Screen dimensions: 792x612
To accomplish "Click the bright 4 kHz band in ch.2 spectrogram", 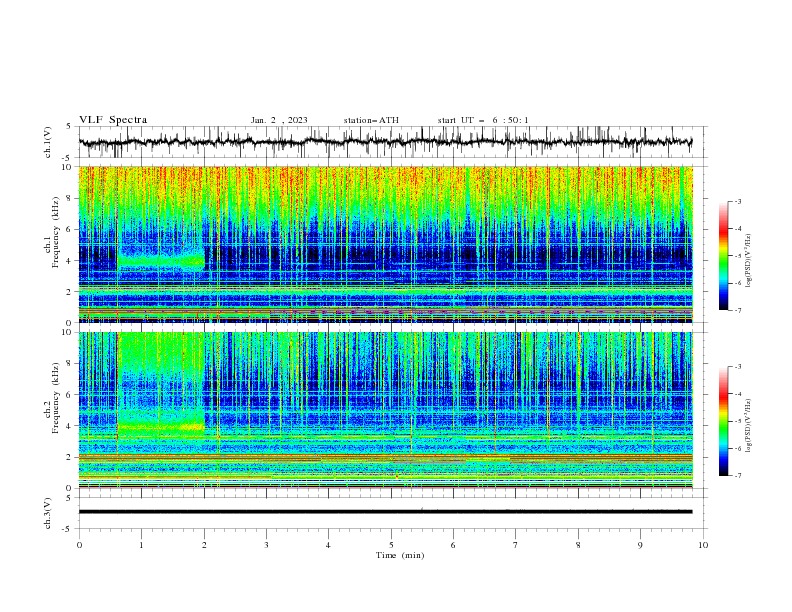I will coord(161,427).
